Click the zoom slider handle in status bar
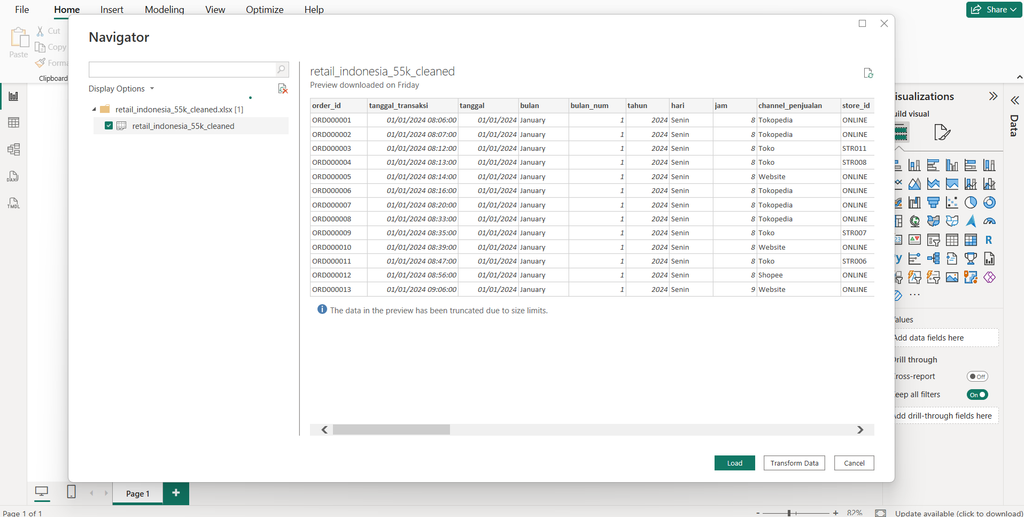This screenshot has width=1024, height=517. pos(790,513)
